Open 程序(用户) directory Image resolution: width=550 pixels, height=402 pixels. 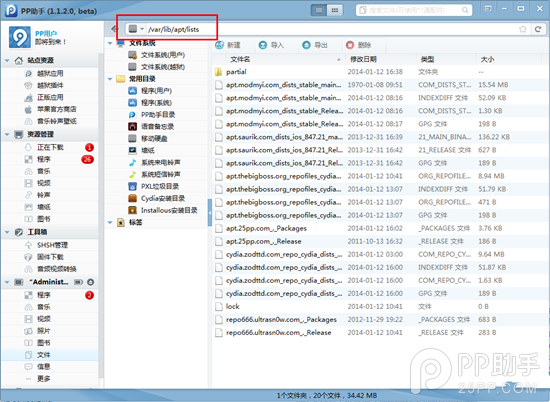pyautogui.click(x=156, y=91)
